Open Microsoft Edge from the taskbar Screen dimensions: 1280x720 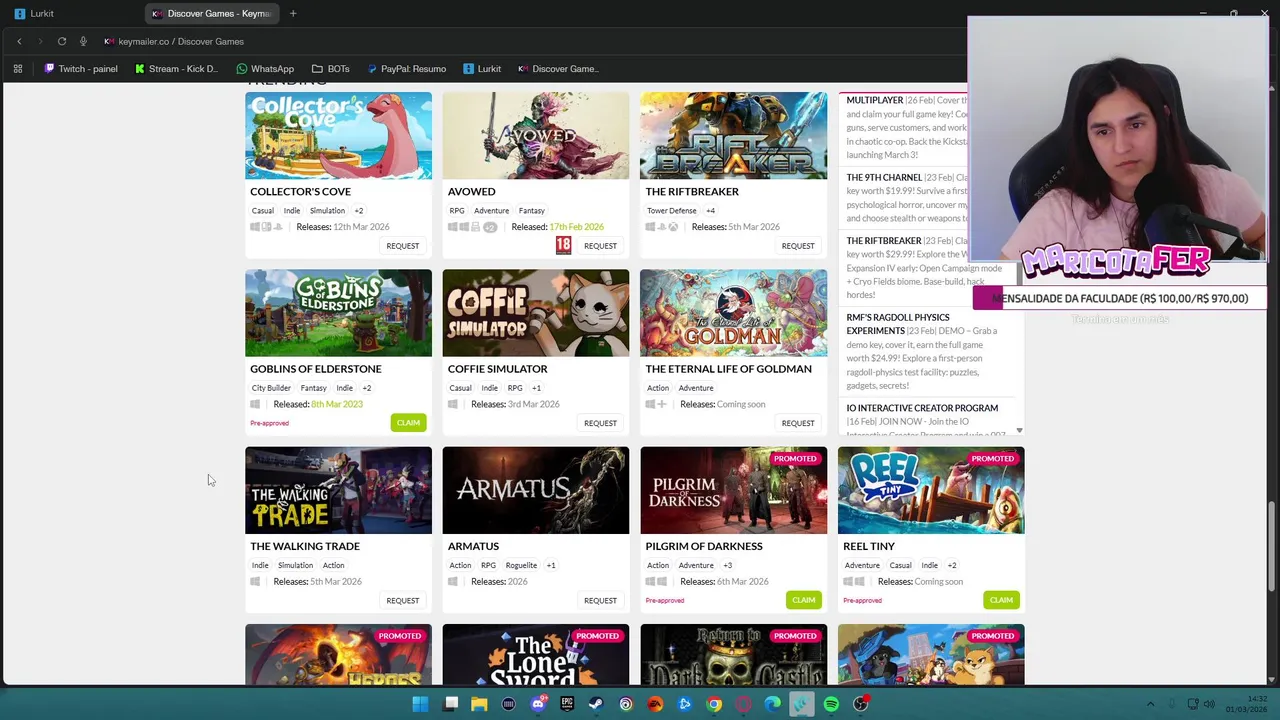(x=772, y=704)
